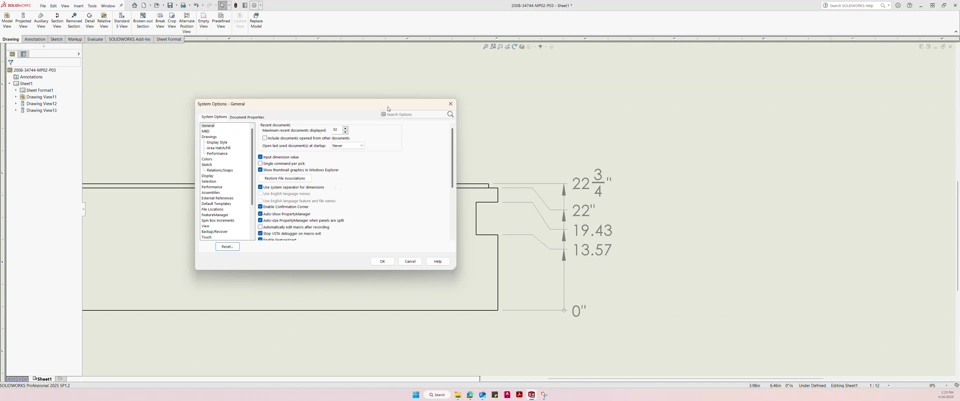Open the startup documents dropdown set to Never

[x=347, y=146]
